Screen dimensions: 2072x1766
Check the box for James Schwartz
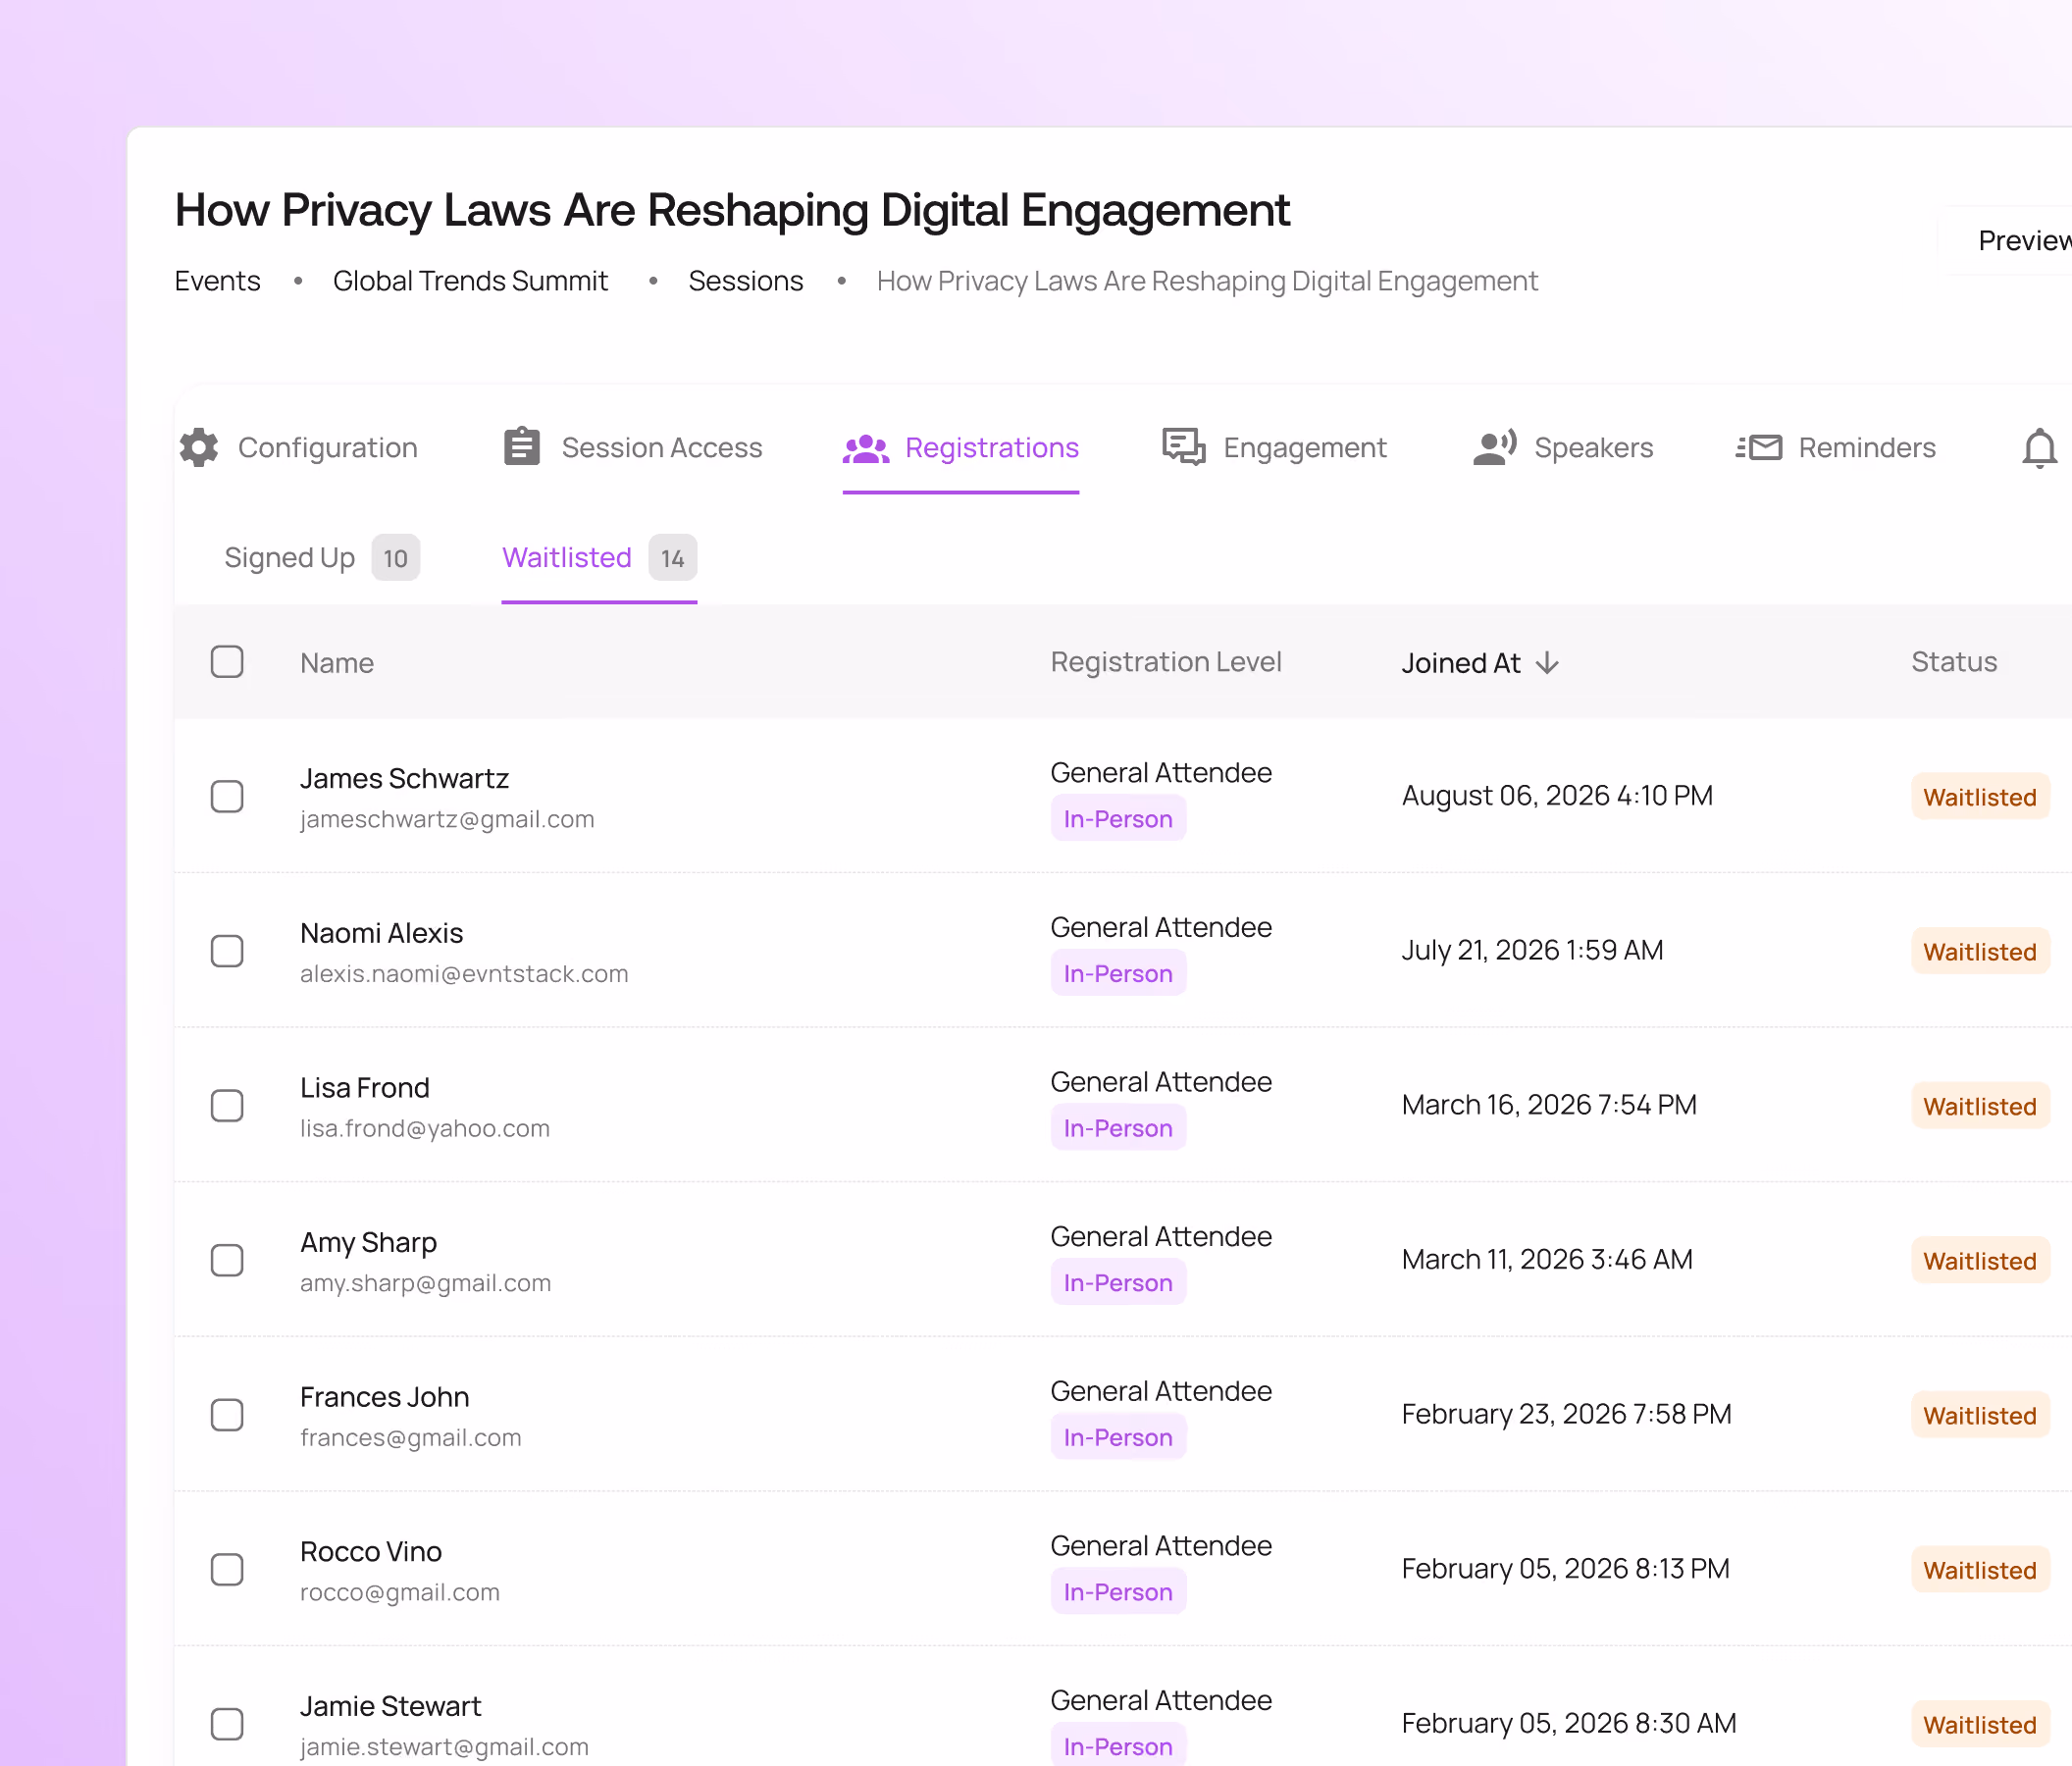[227, 796]
